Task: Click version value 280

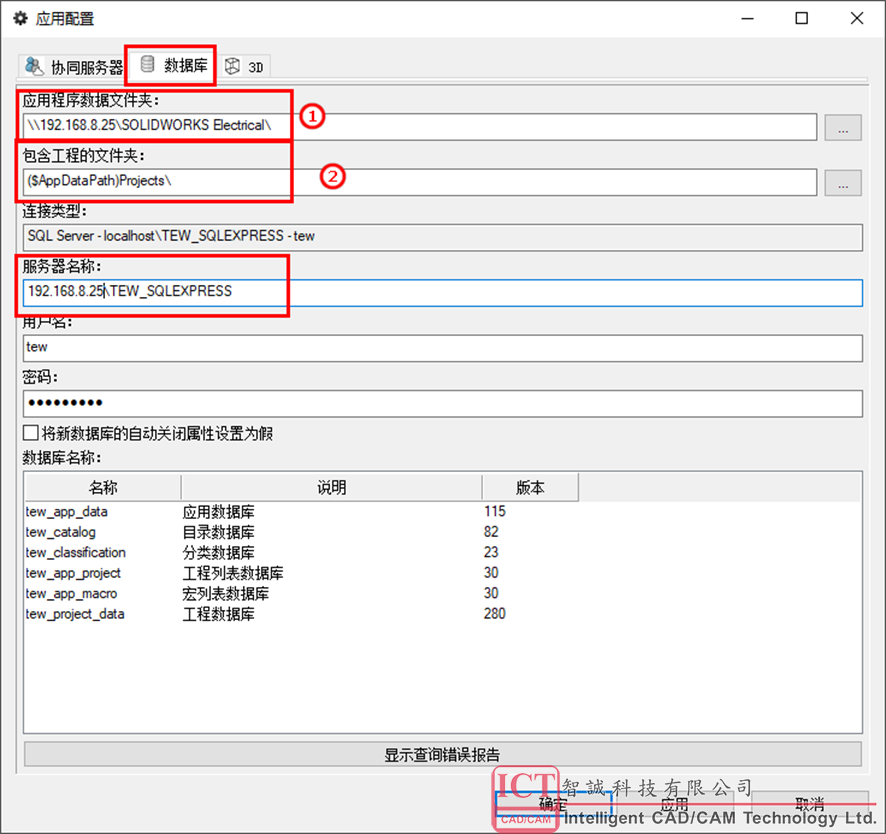Action: click(494, 614)
